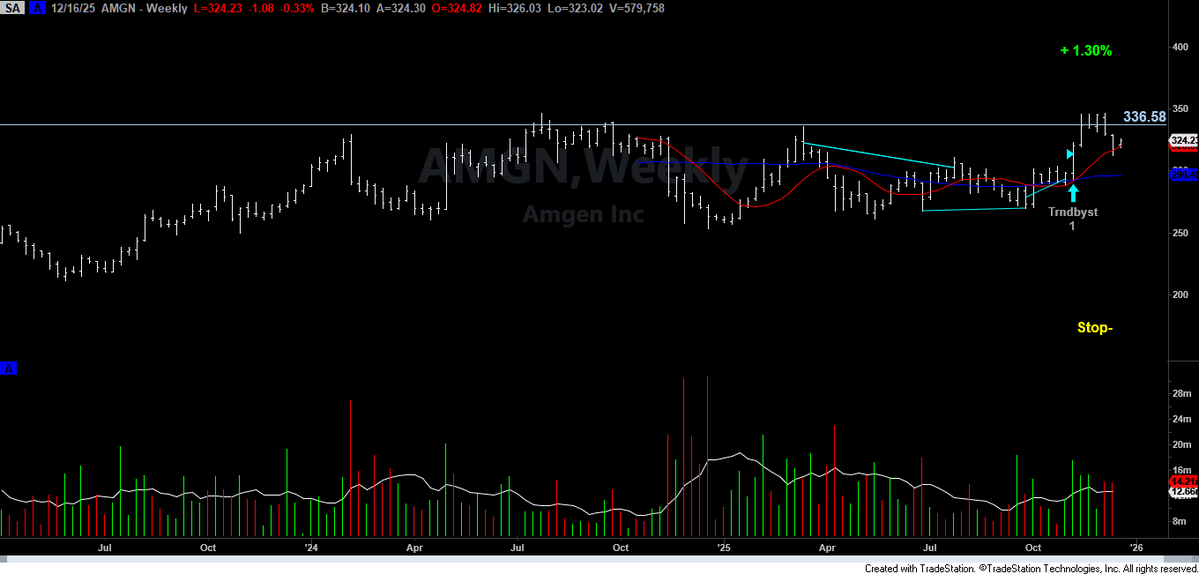
Task: Click the 250 price axis label
Action: click(1181, 232)
